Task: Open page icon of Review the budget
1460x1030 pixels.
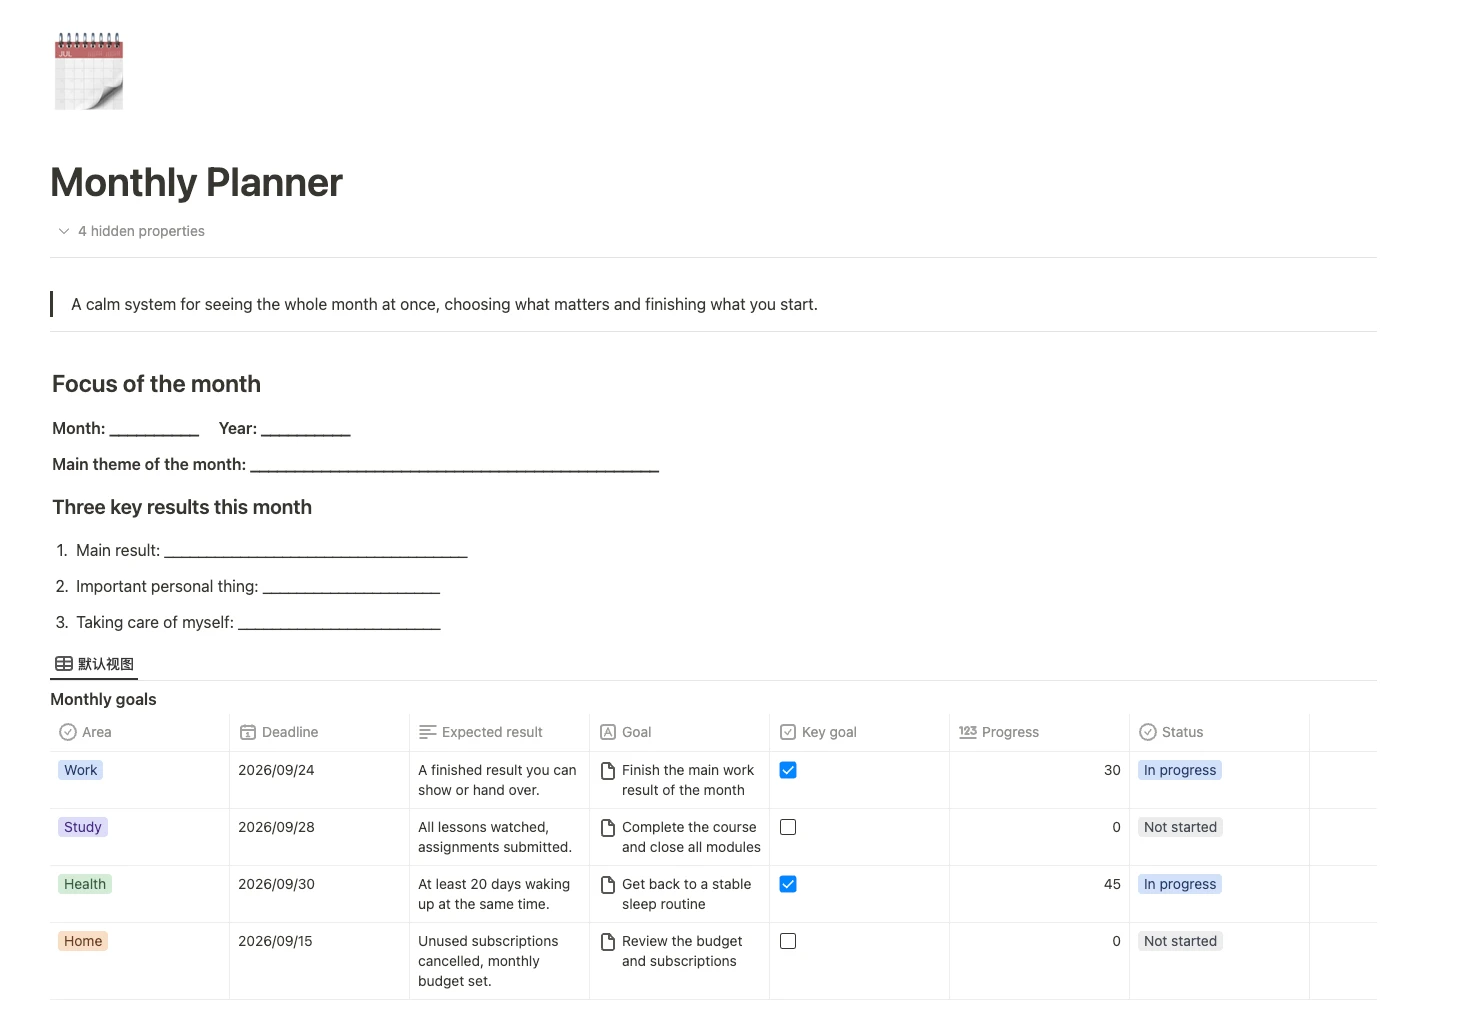Action: click(x=608, y=941)
